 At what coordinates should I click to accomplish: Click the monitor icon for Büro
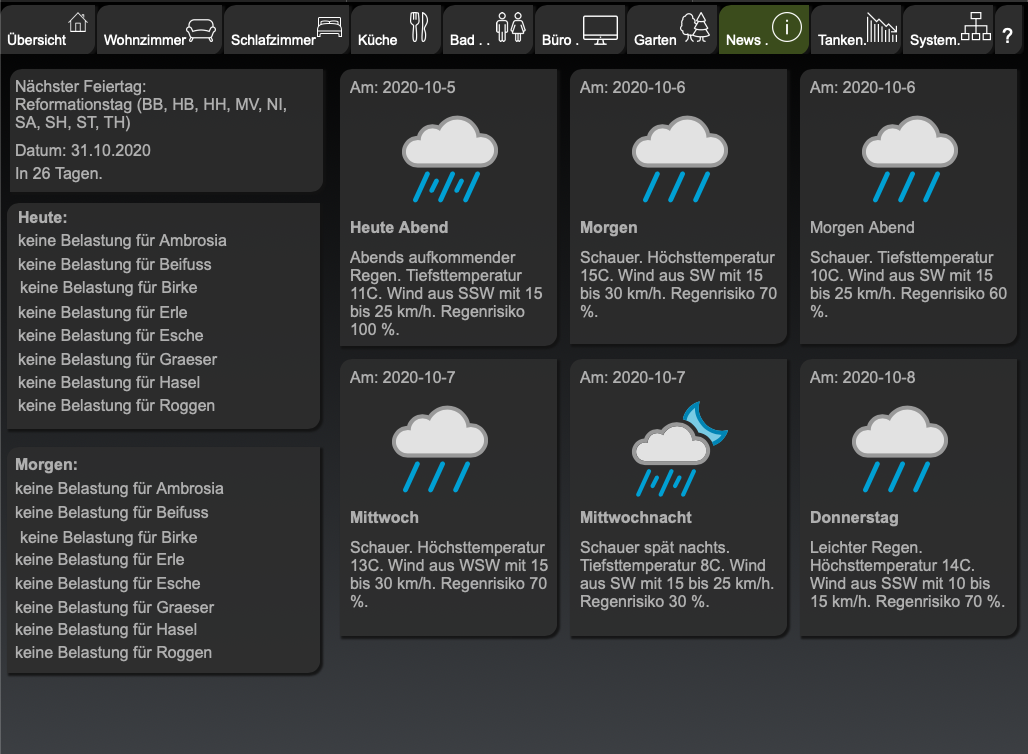click(x=600, y=28)
